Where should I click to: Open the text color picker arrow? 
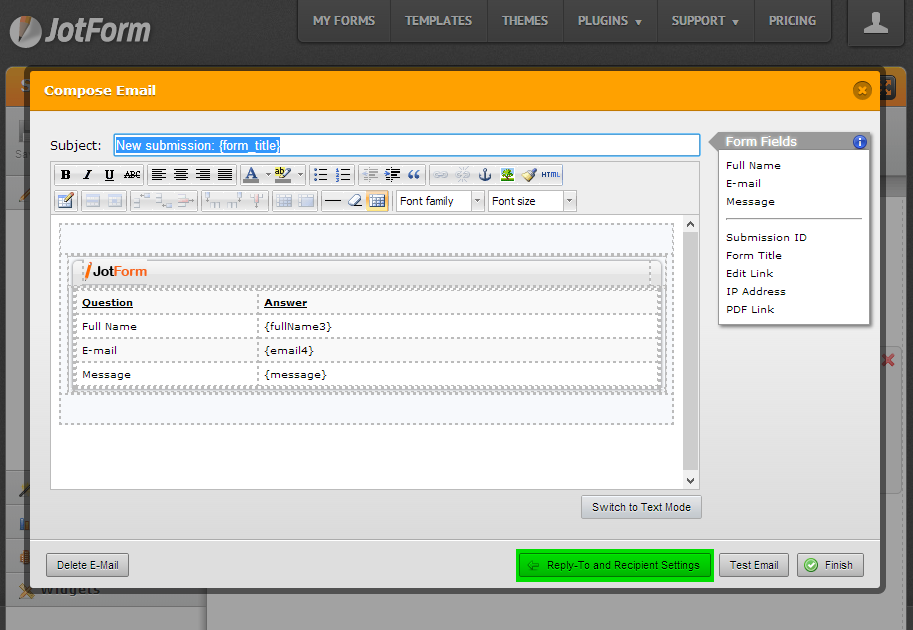pyautogui.click(x=267, y=175)
